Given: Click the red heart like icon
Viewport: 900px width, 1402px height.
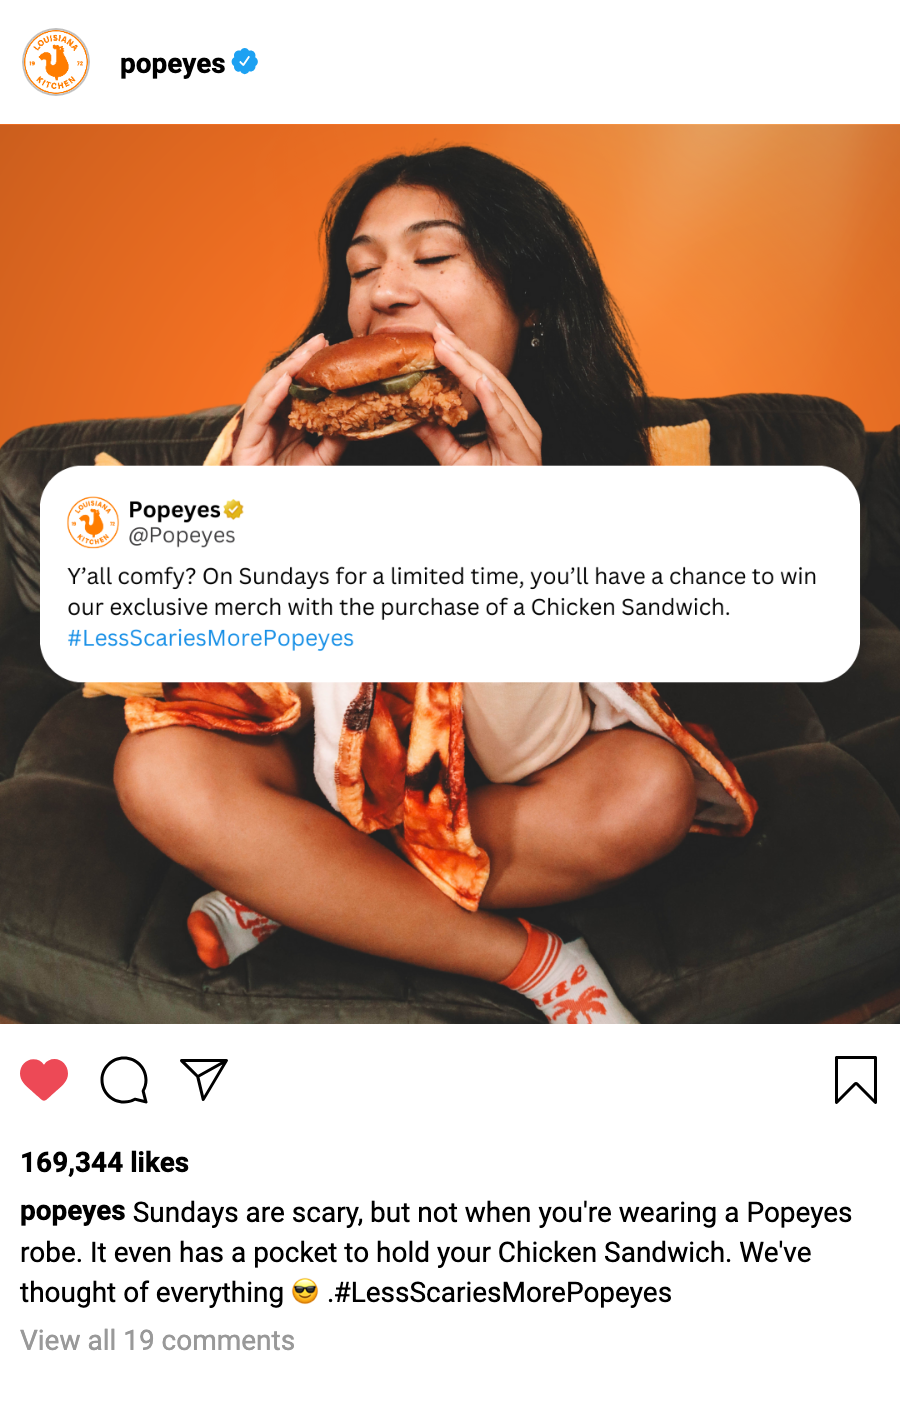Looking at the screenshot, I should [44, 1080].
